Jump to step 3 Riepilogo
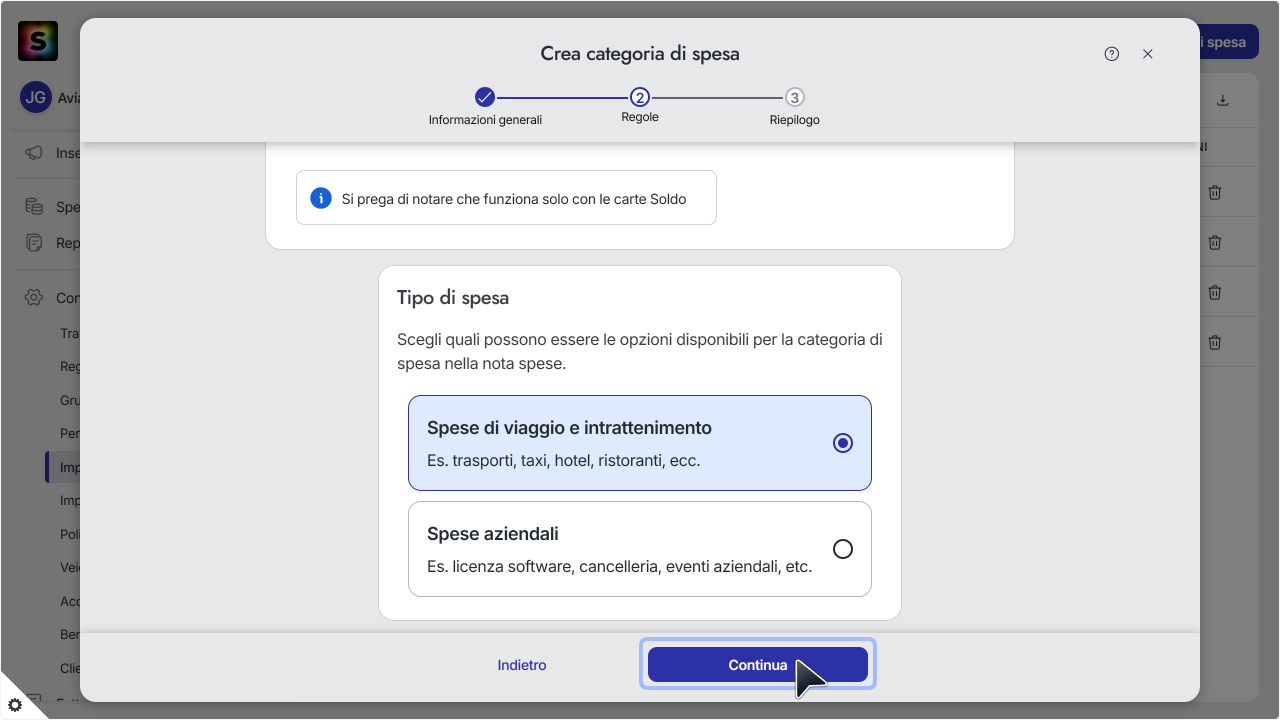The height and width of the screenshot is (720, 1280). [x=794, y=97]
